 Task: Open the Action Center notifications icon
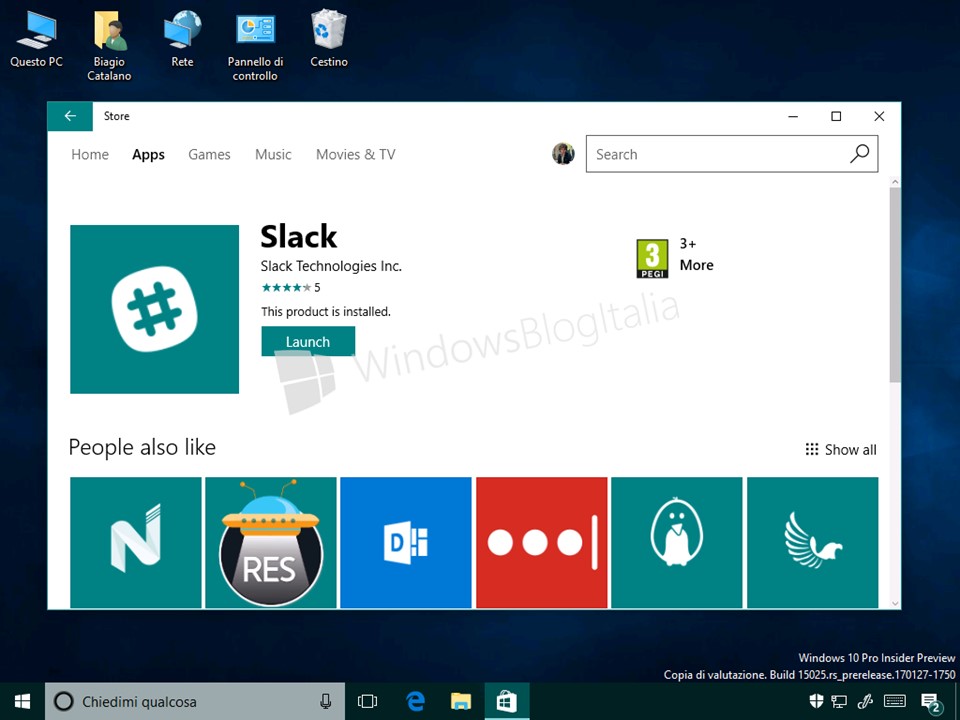931,702
